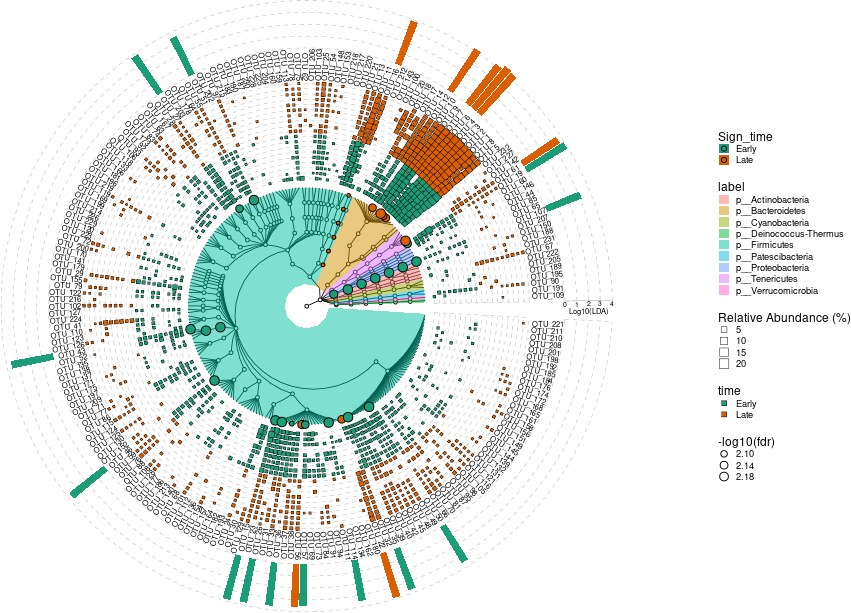Viewport: 851px width, 613px height.
Task: Click the OTU_221 tip label
Action: click(548, 324)
